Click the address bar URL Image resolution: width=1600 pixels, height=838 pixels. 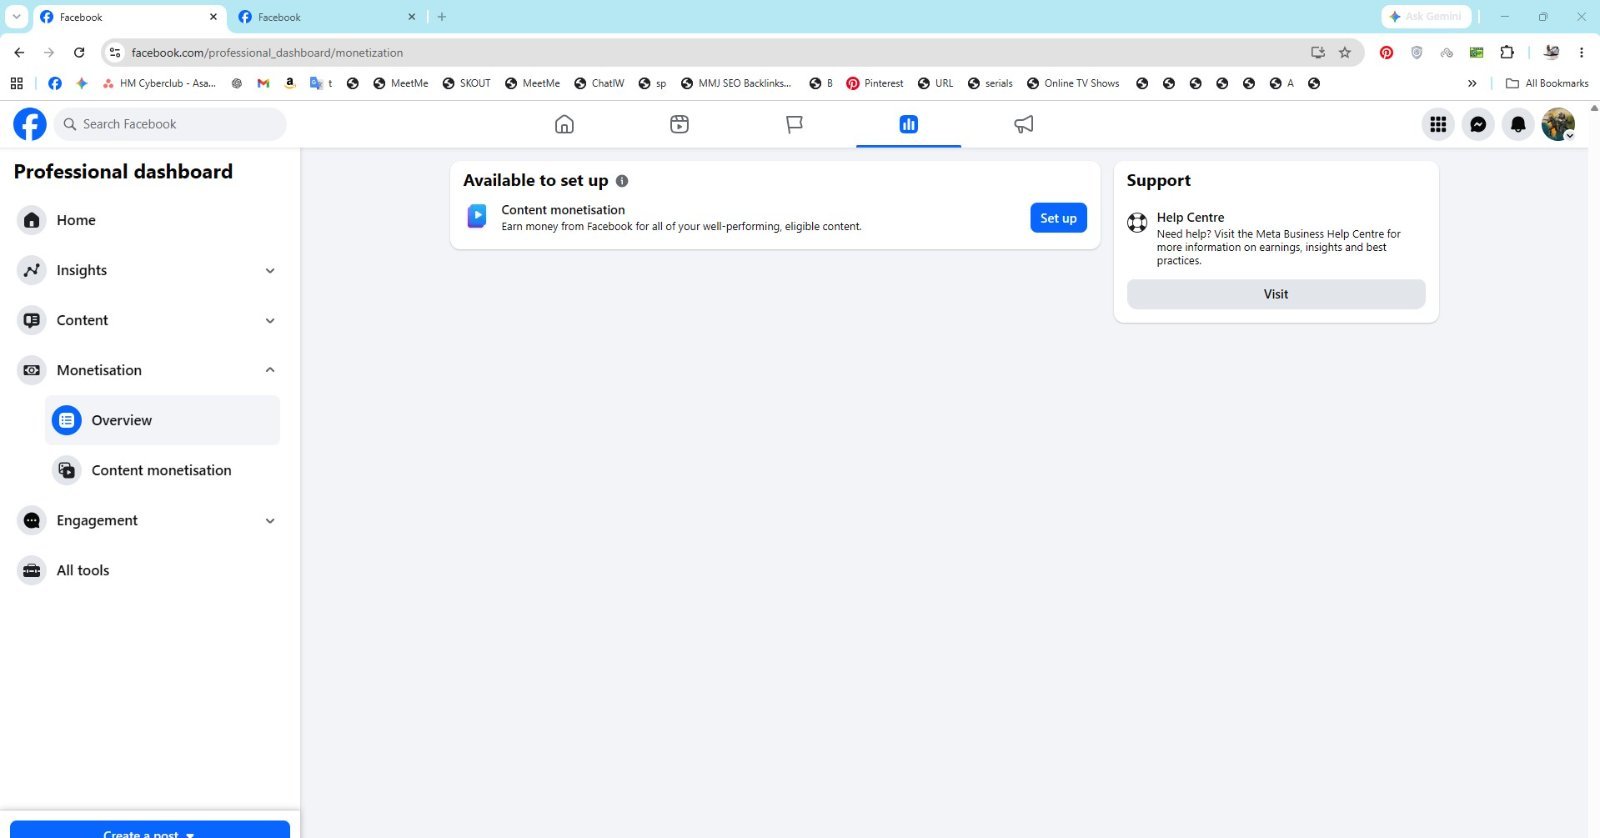[x=267, y=52]
